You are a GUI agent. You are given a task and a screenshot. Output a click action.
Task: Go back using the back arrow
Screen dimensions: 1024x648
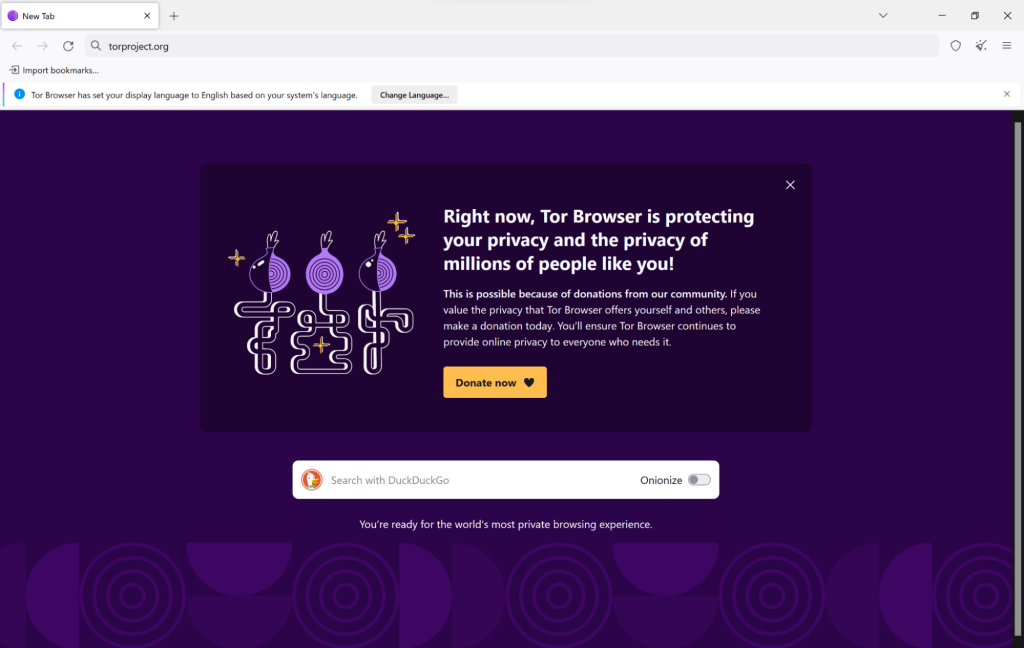coord(16,46)
